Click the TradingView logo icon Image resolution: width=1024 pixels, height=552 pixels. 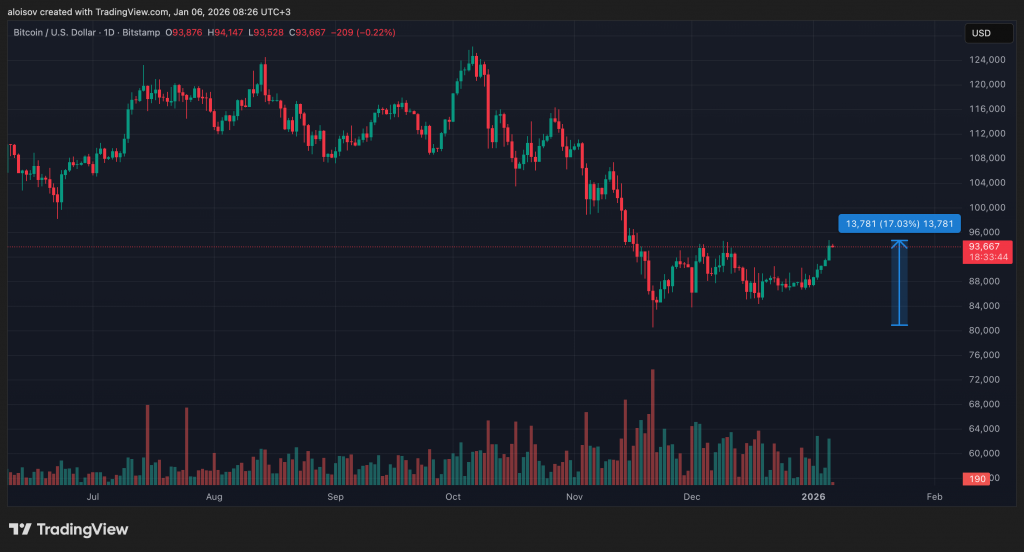coord(20,529)
